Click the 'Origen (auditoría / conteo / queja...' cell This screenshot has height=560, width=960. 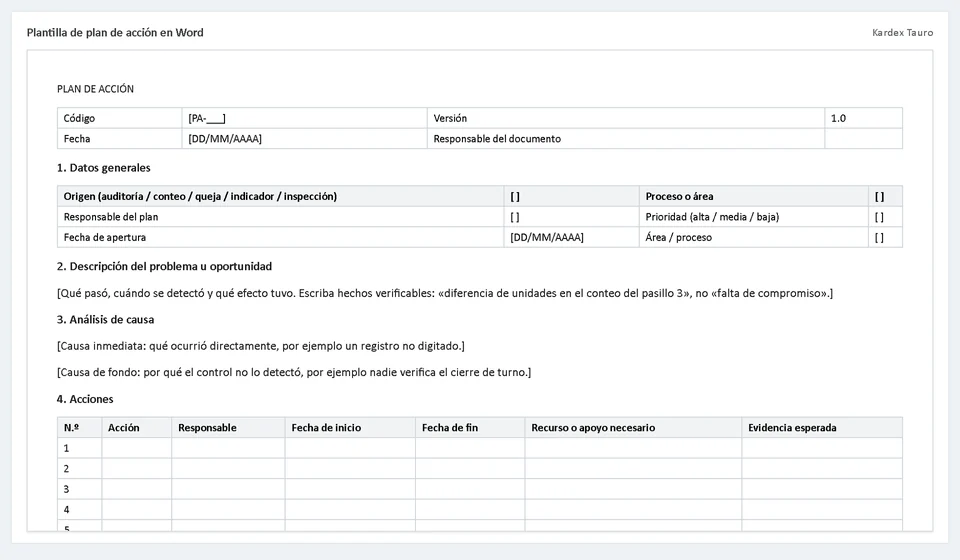pos(280,196)
